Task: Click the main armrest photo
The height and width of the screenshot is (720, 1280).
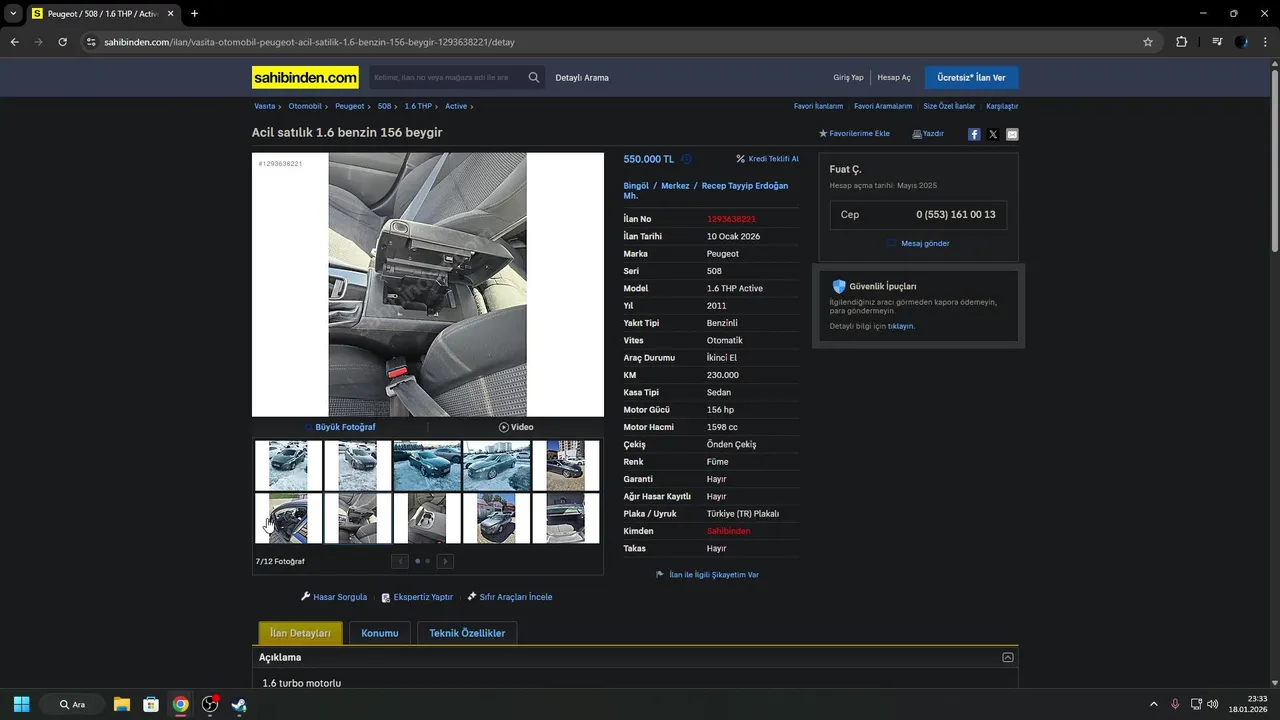Action: (427, 285)
